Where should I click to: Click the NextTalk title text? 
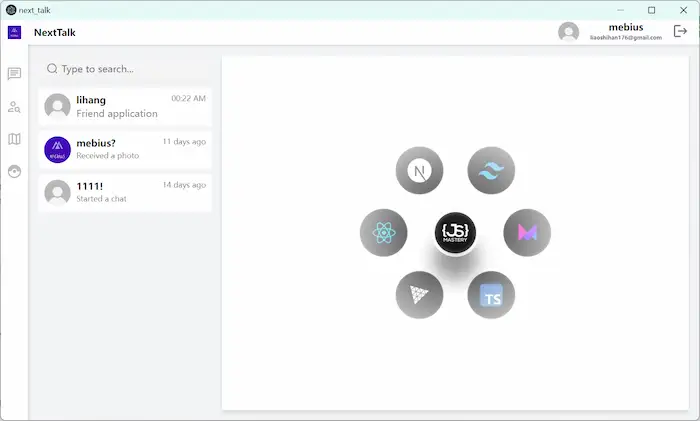54,33
